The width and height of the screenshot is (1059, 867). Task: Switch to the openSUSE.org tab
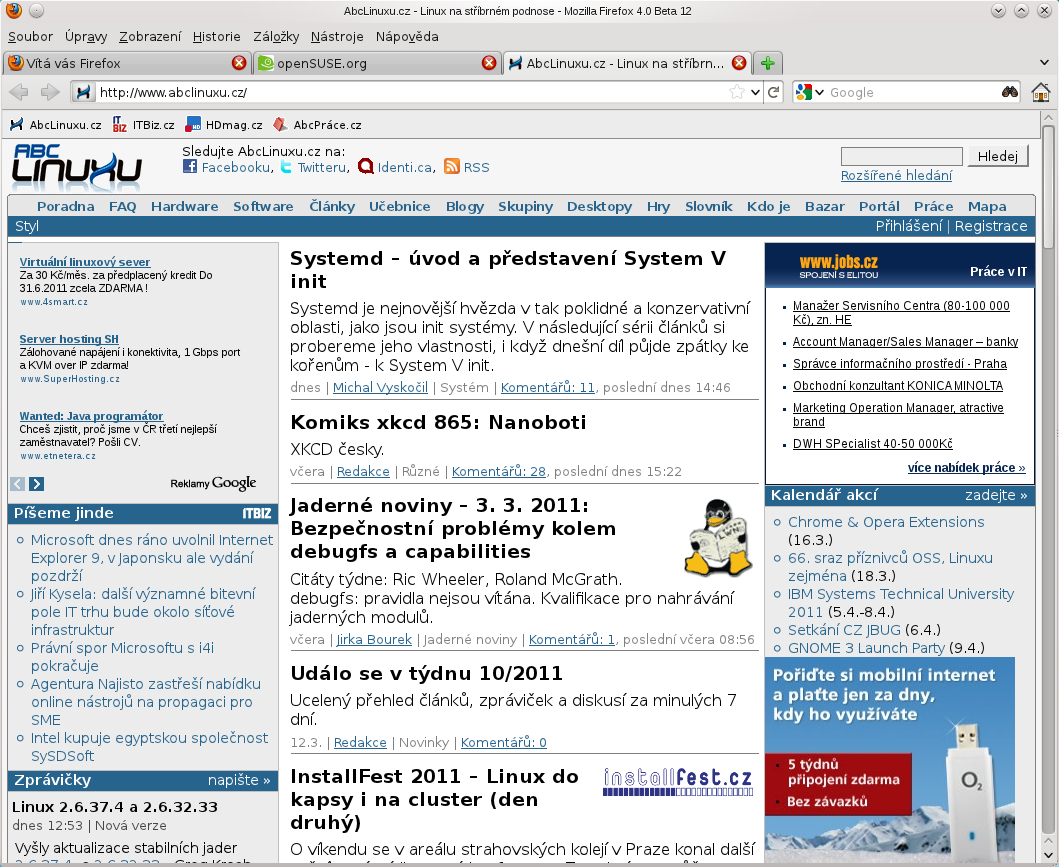tap(377, 63)
